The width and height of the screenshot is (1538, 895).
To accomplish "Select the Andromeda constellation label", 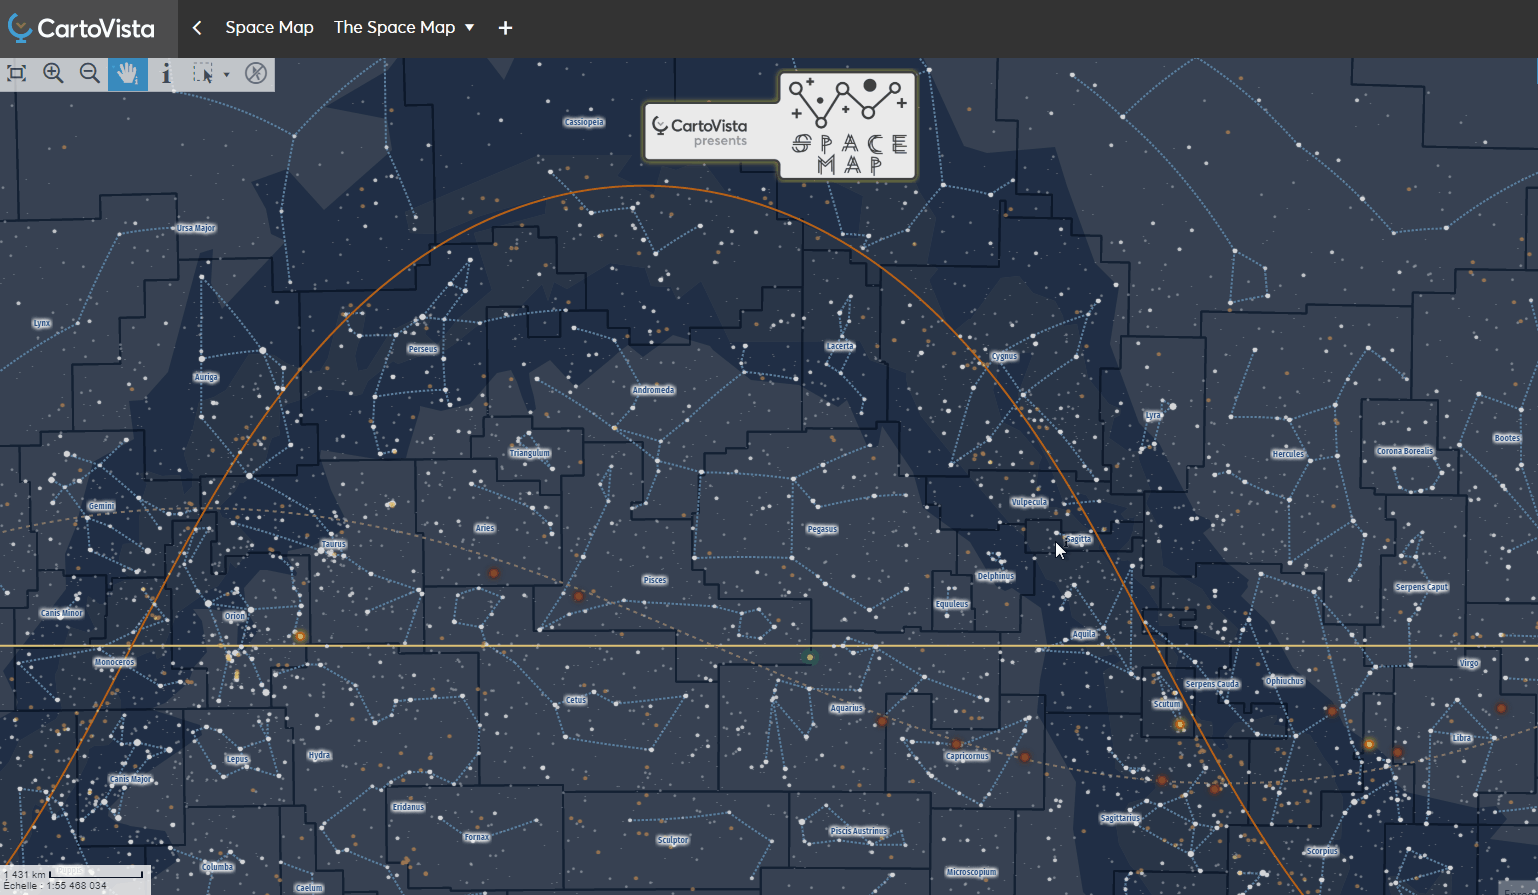I will coord(653,390).
